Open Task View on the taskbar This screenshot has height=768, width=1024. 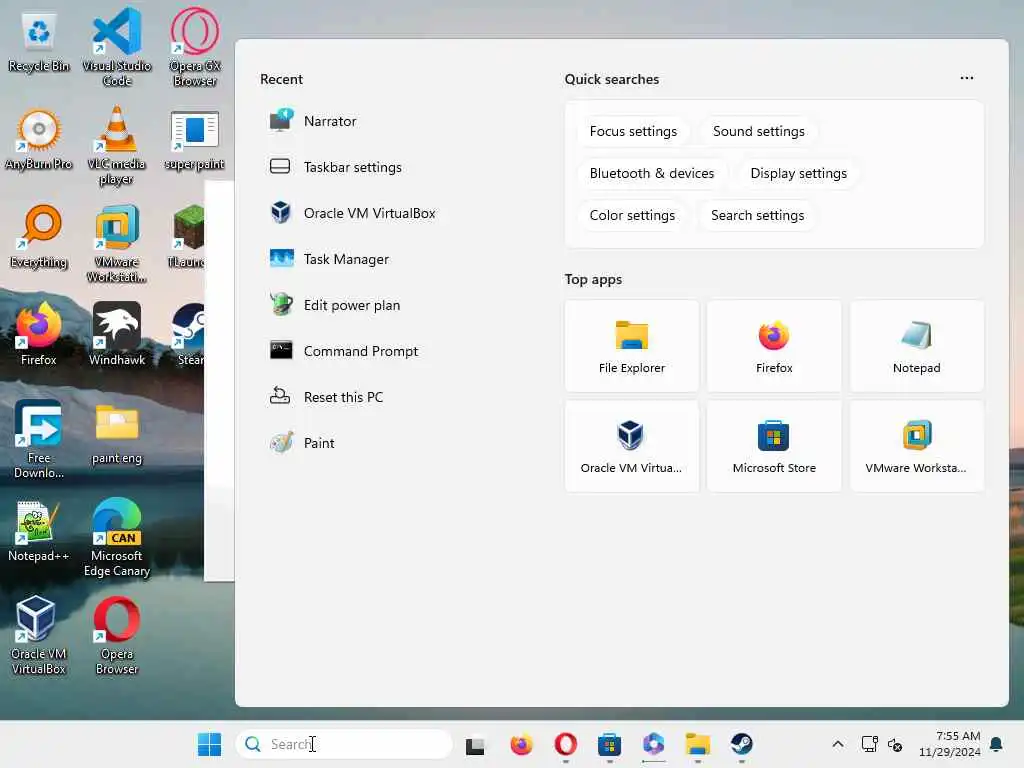pyautogui.click(x=475, y=744)
